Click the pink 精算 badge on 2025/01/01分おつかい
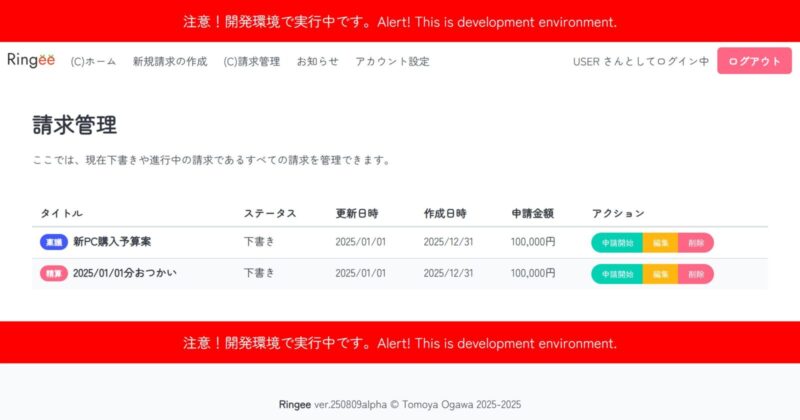The width and height of the screenshot is (800, 420). point(54,273)
